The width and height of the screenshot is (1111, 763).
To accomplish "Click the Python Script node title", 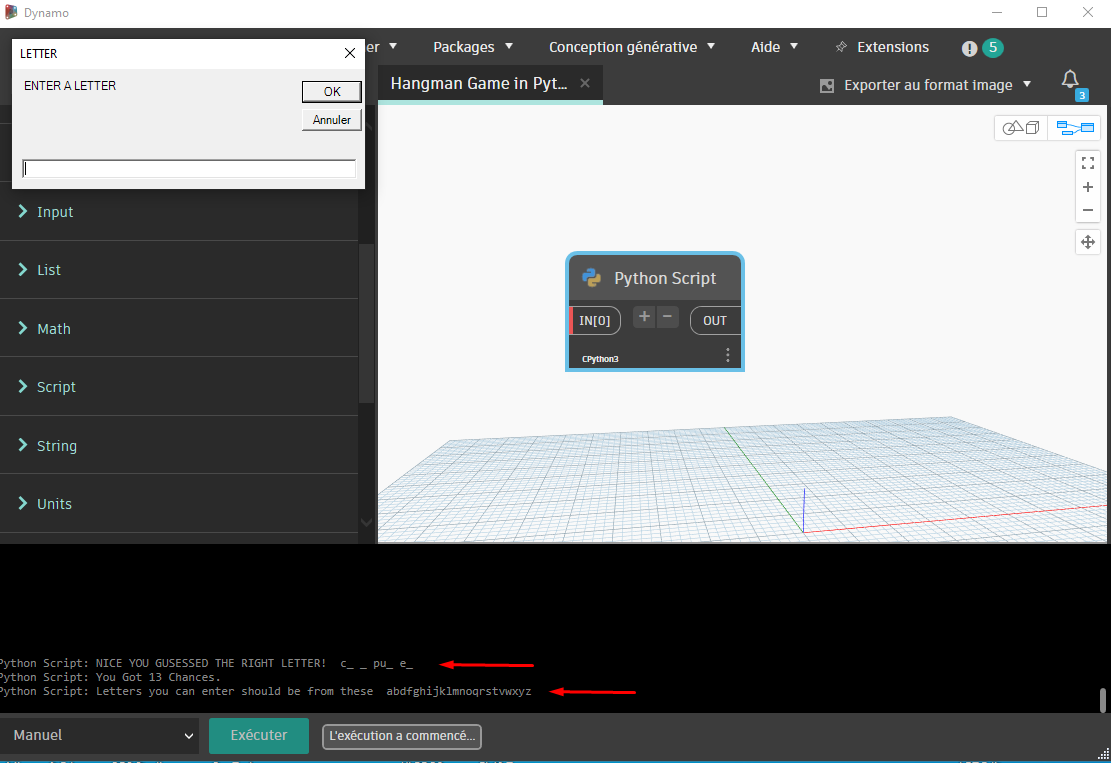I will pos(665,278).
